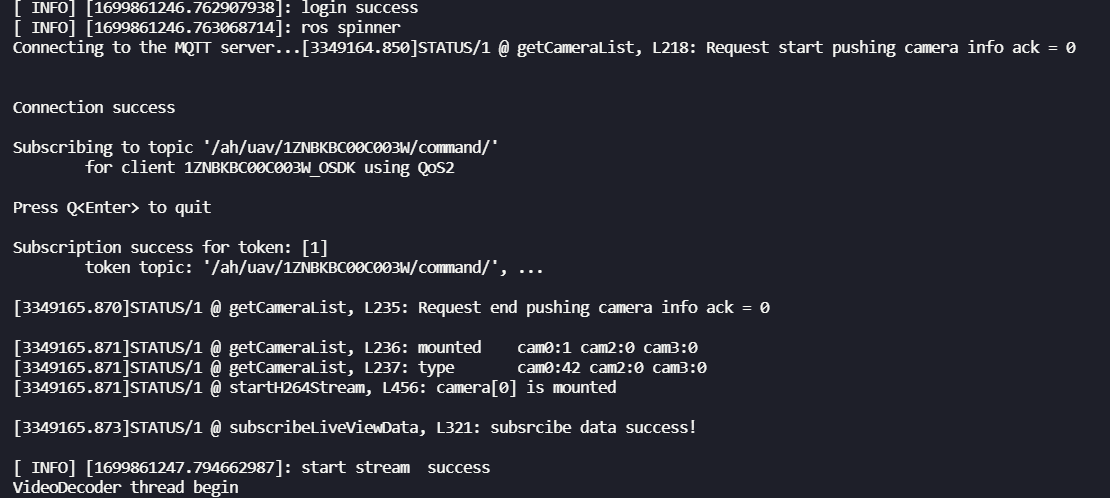Click 'Press Q<Enter> to quit' line
The width and height of the screenshot is (1110, 498).
[112, 208]
